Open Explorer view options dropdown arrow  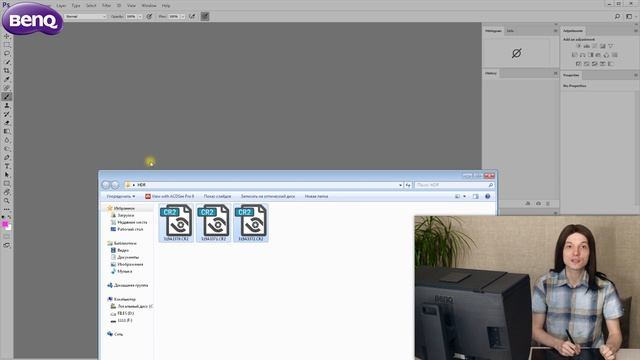pos(464,196)
